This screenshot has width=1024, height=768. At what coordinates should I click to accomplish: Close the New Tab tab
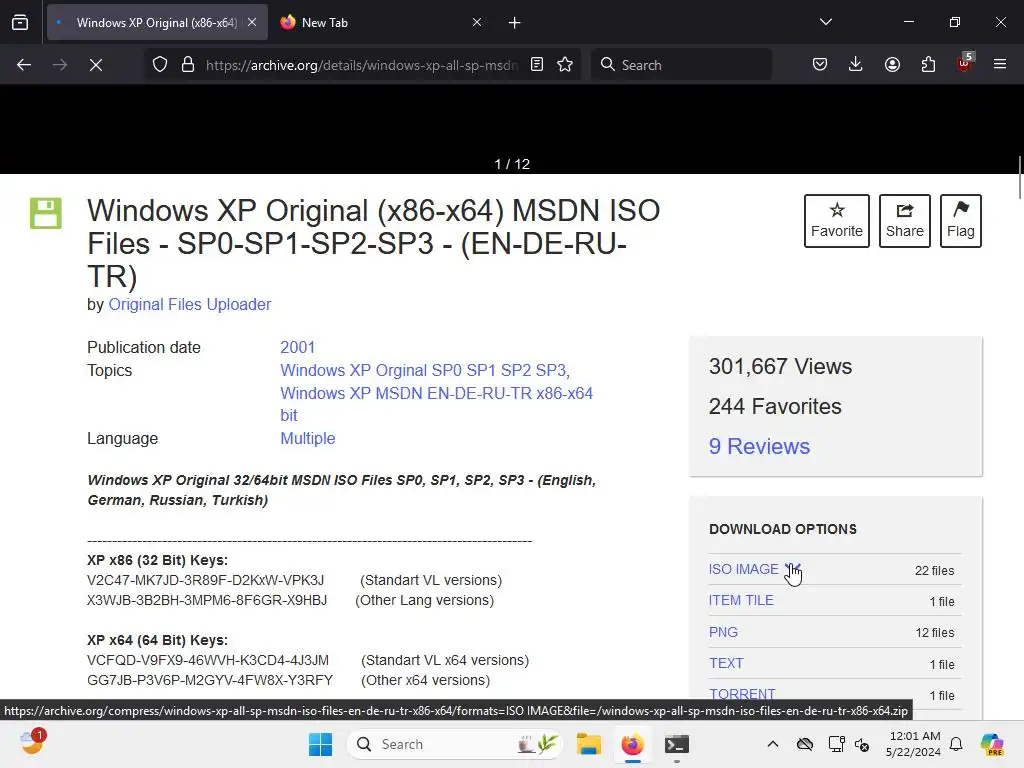coord(477,22)
